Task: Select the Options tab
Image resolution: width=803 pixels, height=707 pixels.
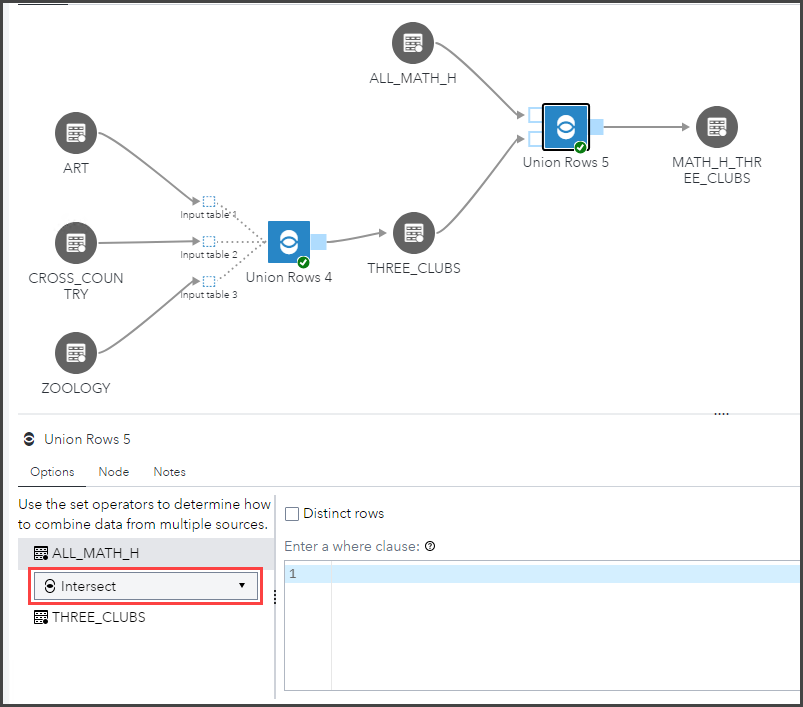Action: coord(51,471)
